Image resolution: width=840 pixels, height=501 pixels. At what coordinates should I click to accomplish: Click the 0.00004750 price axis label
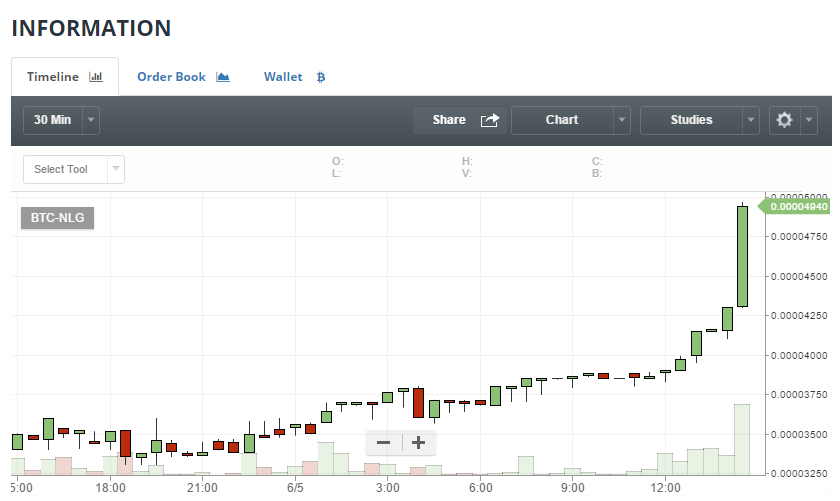[x=799, y=237]
